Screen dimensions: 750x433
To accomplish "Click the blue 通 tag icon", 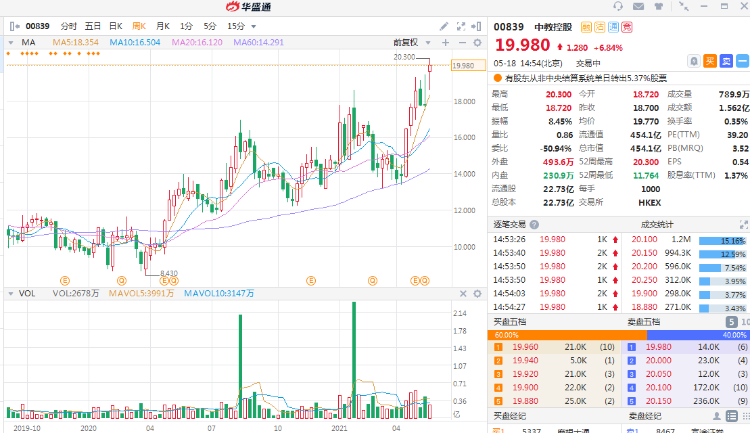I will (613, 27).
